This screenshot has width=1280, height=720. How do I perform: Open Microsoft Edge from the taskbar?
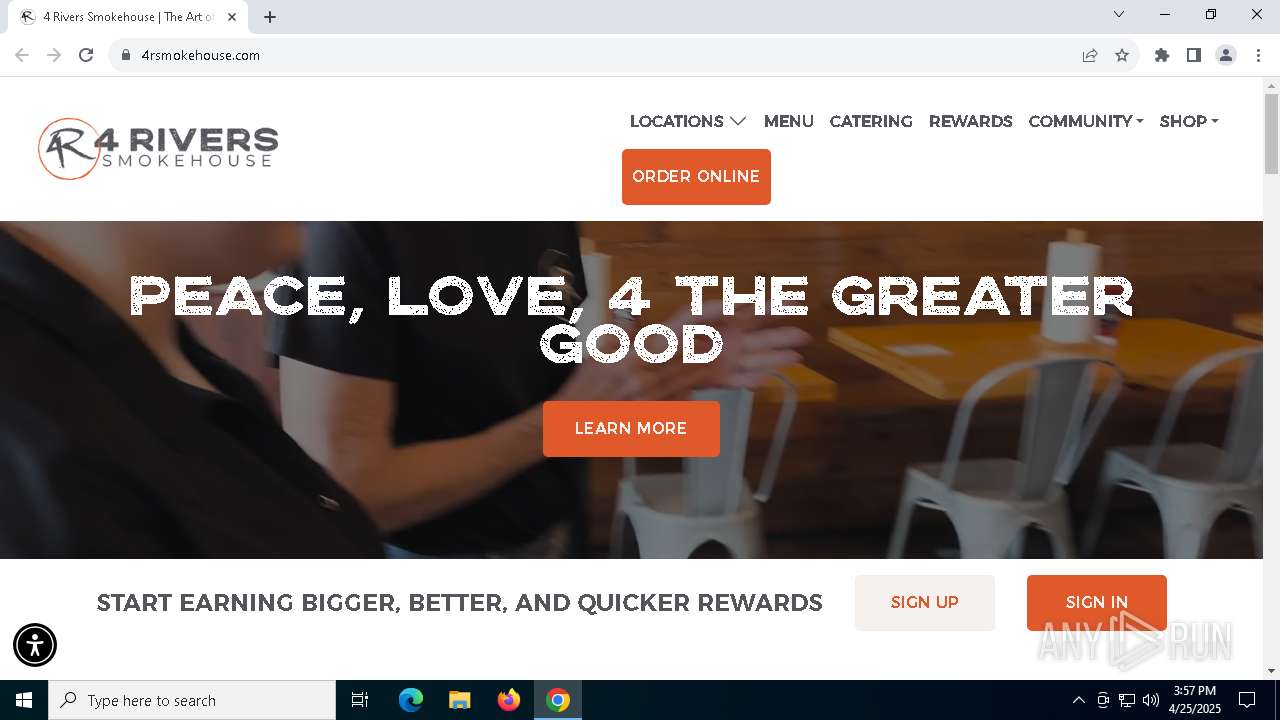click(x=411, y=700)
